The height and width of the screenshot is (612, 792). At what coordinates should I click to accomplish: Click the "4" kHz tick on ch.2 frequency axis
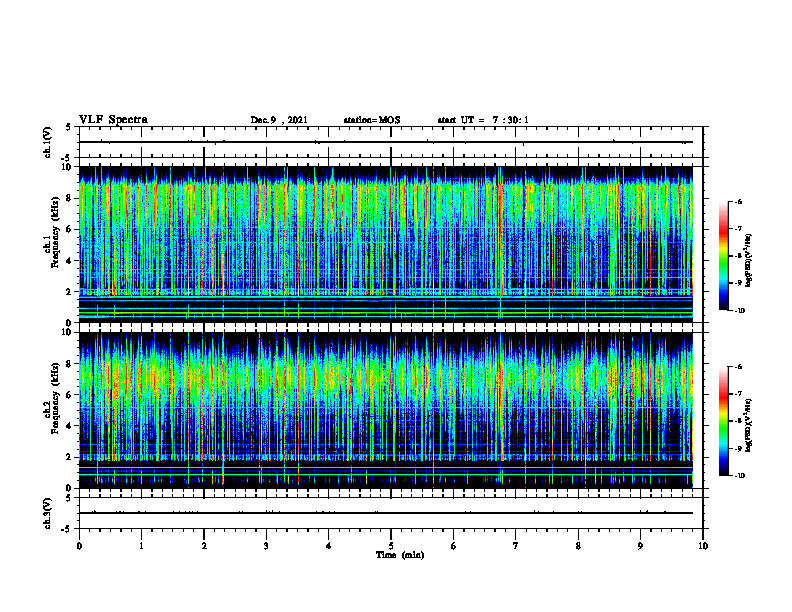(x=69, y=426)
